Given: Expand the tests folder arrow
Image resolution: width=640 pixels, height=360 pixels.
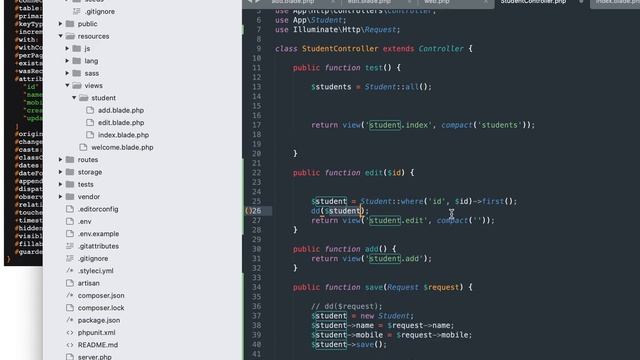Looking at the screenshot, I should (x=60, y=184).
